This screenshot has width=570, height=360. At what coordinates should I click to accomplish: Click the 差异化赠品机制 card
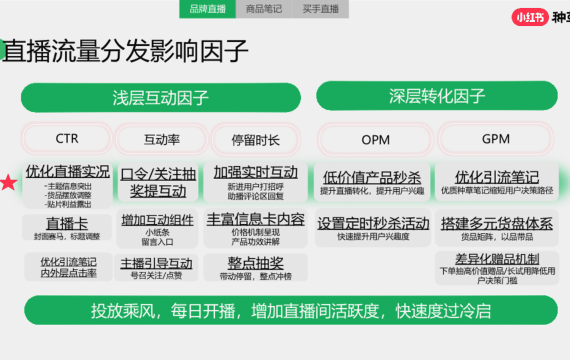point(497,268)
